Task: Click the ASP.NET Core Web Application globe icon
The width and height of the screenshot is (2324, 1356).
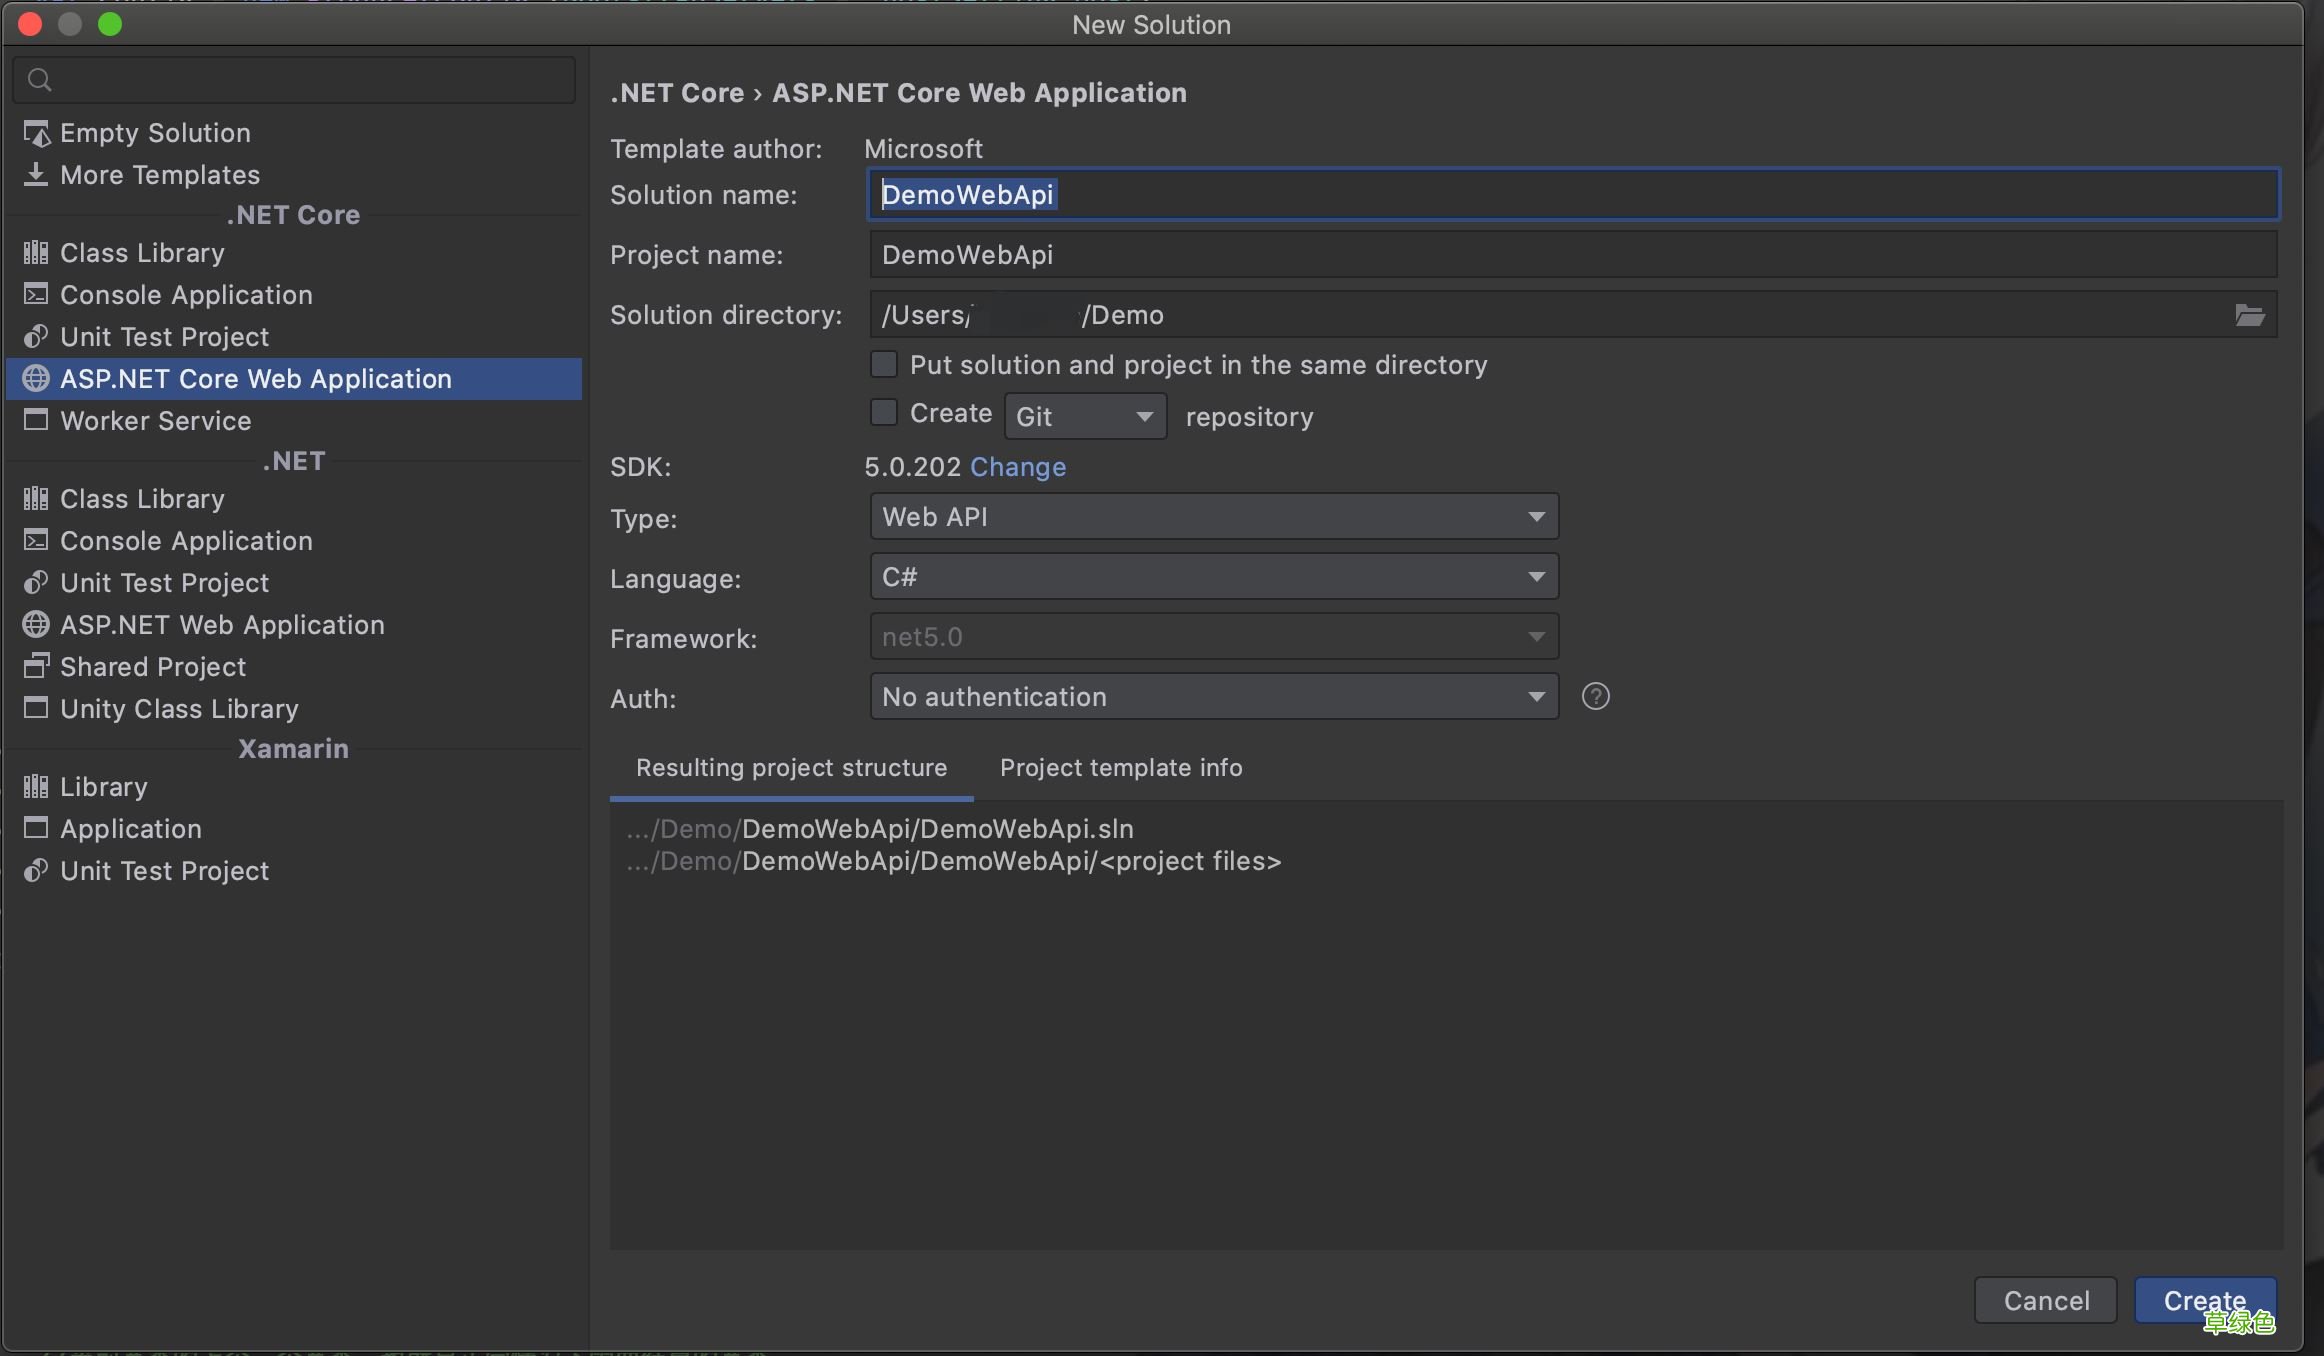Action: click(36, 379)
